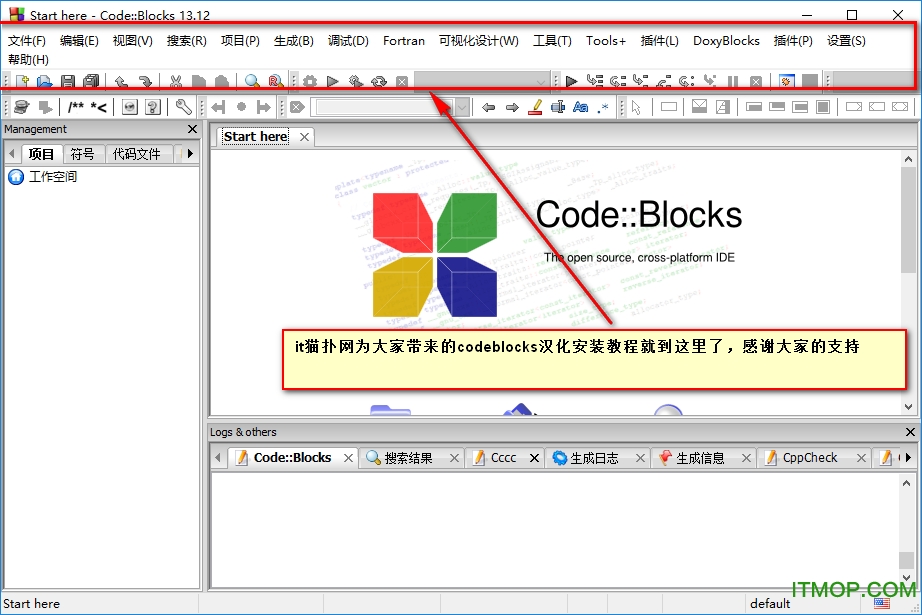Rebuild the project using the rebuild toolbar icon

pos(380,81)
